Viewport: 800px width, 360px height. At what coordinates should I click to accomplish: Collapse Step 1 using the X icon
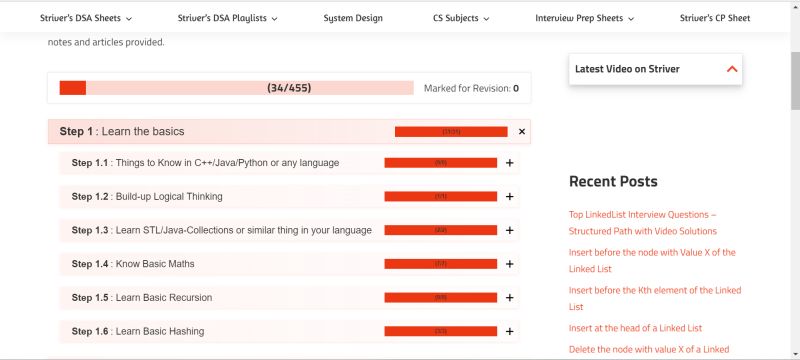(x=521, y=132)
